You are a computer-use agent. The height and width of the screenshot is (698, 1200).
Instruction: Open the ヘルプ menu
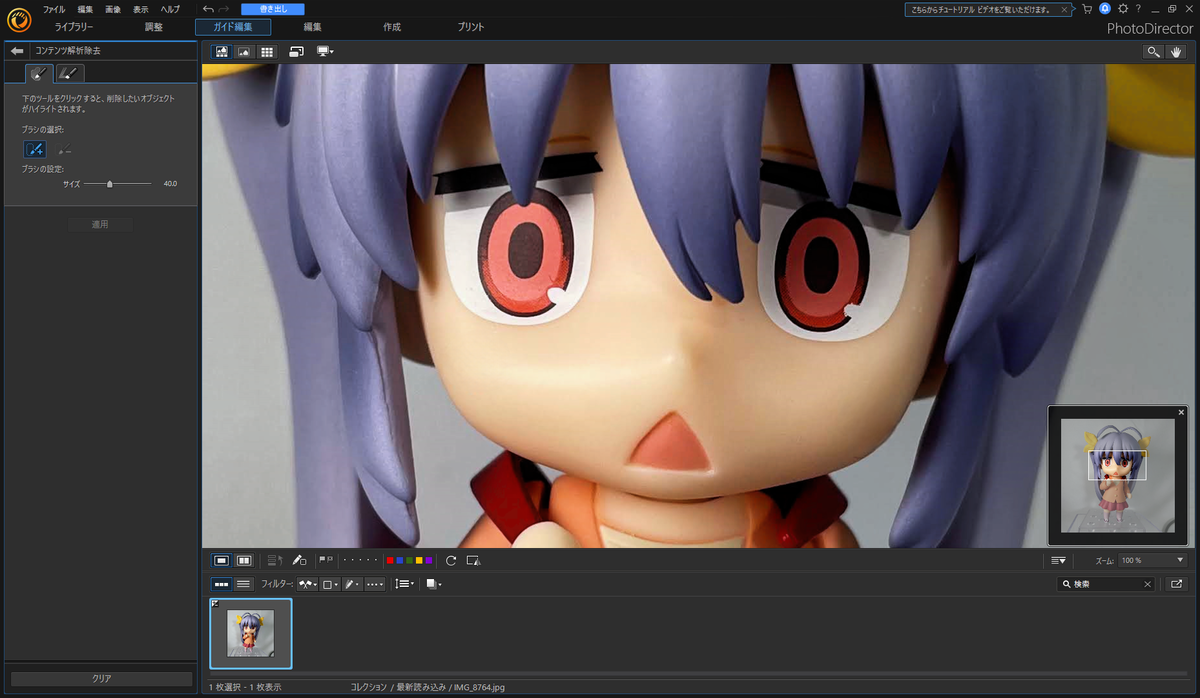point(171,9)
